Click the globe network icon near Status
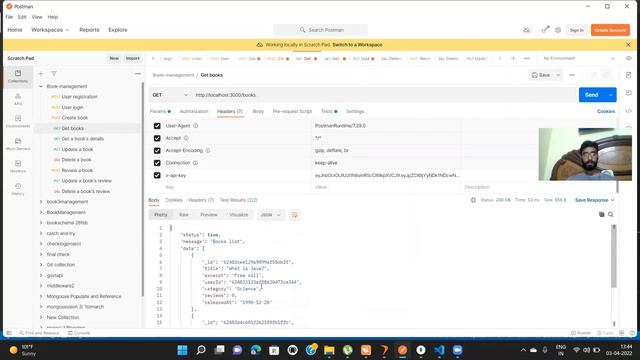 tap(473, 200)
